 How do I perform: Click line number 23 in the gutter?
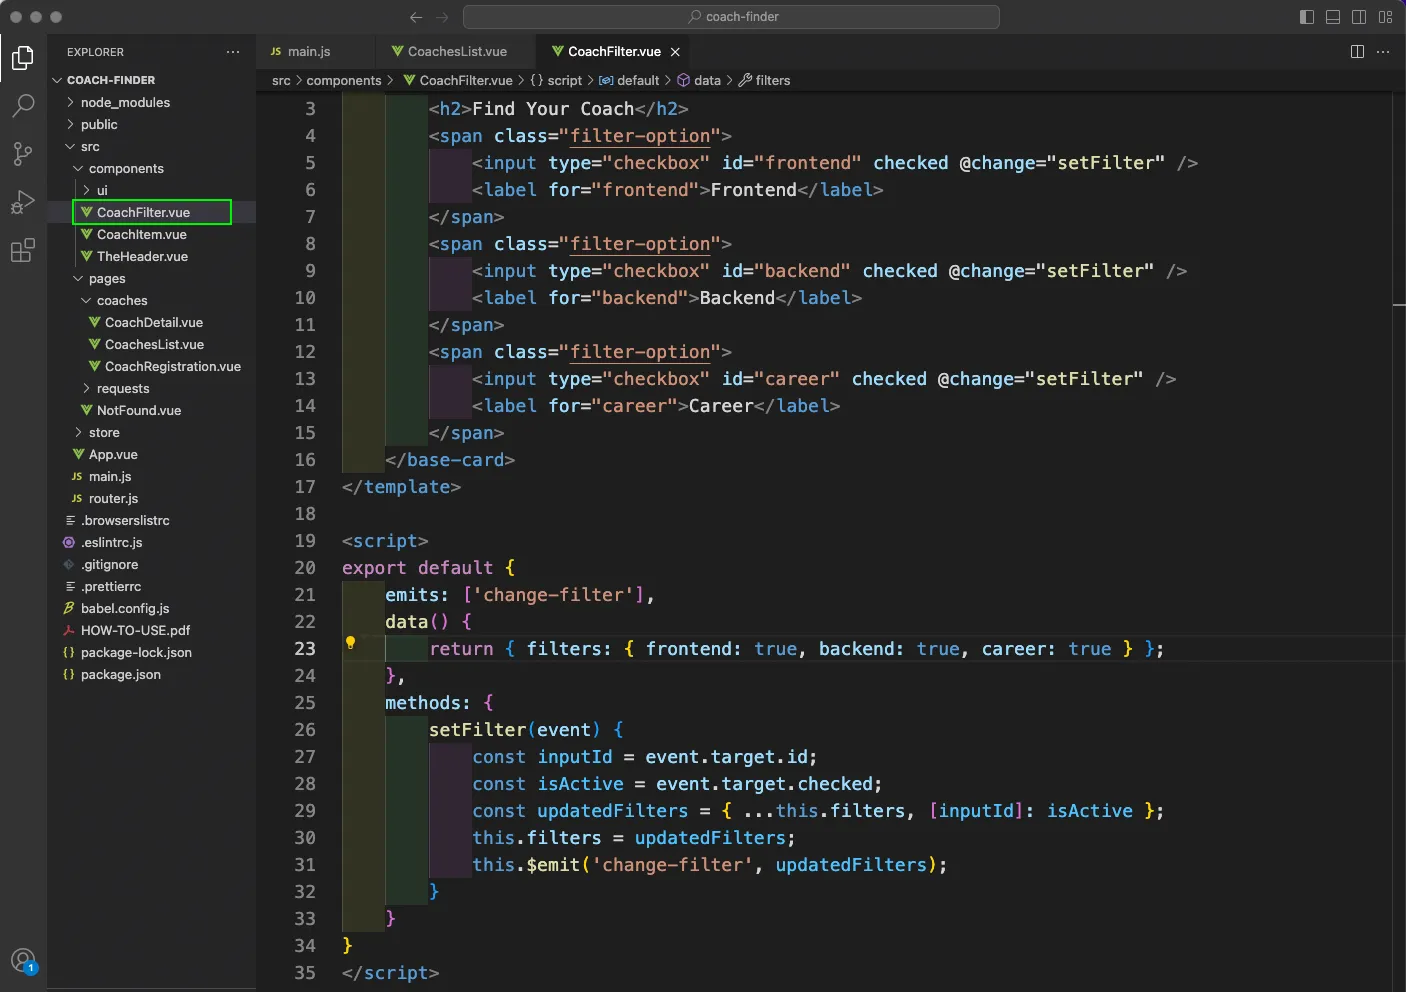point(305,648)
